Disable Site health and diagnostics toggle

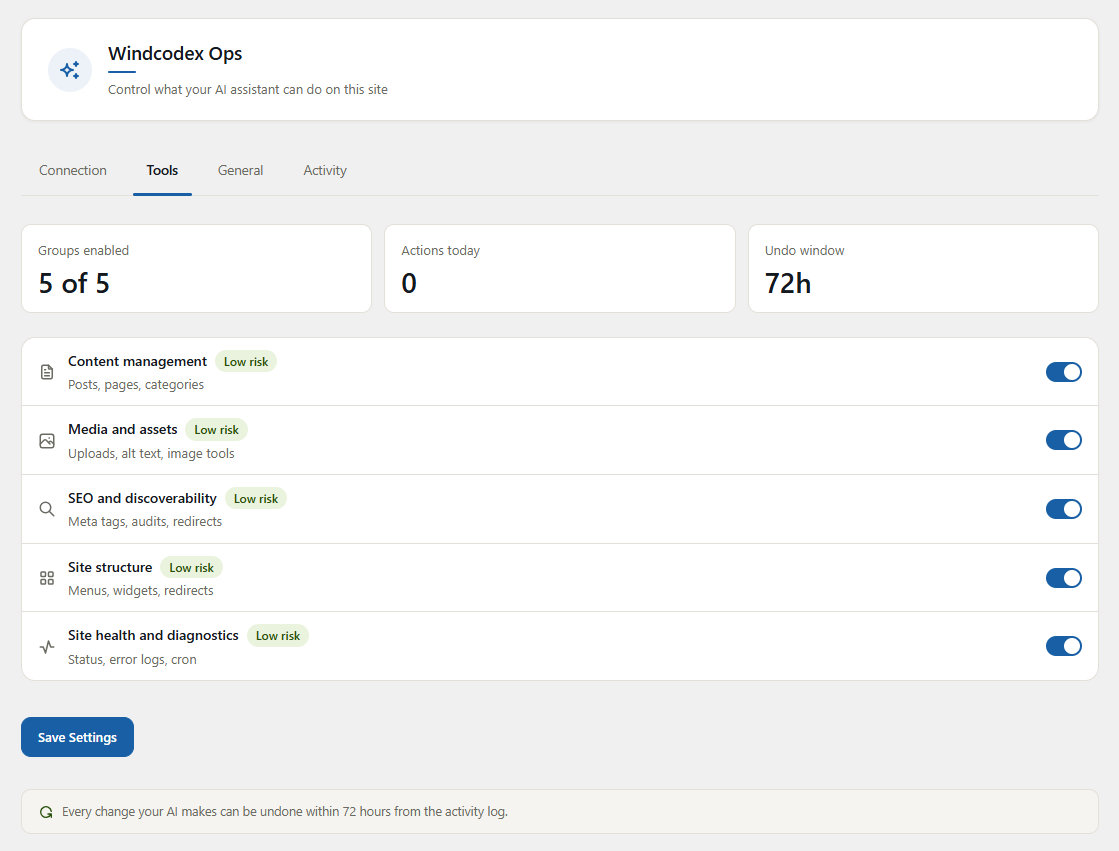coord(1063,646)
